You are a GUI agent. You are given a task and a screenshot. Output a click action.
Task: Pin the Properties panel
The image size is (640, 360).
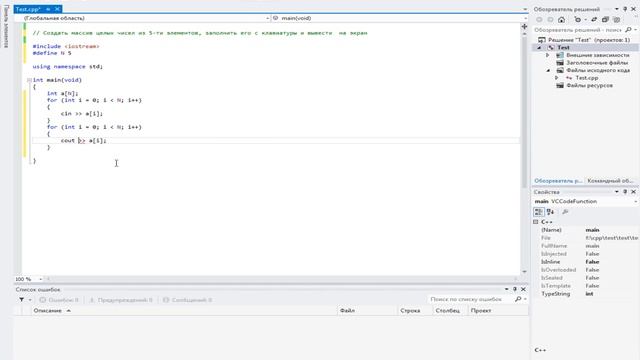click(x=625, y=192)
